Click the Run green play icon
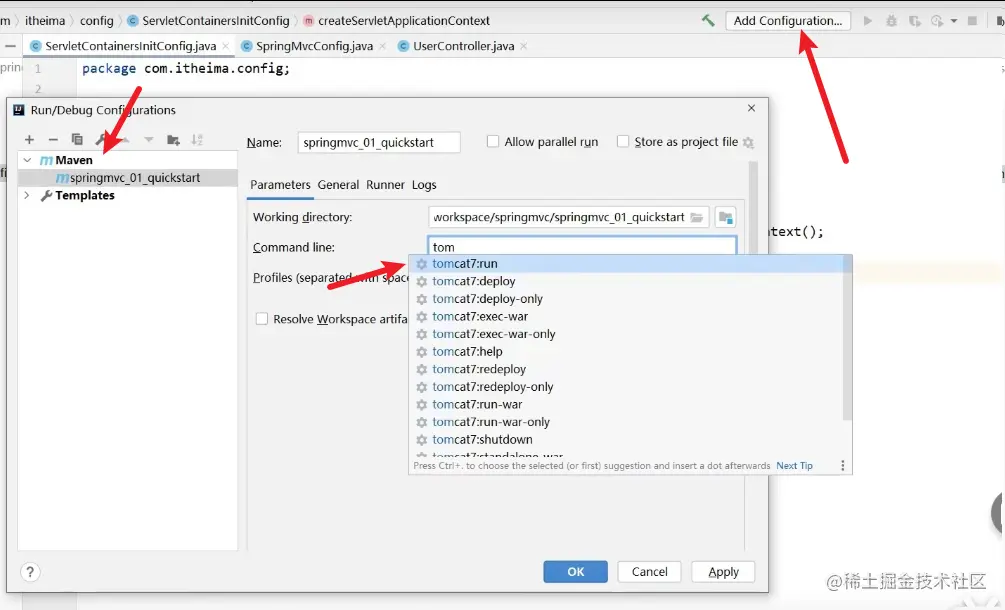Viewport: 1005px width, 610px height. [867, 21]
